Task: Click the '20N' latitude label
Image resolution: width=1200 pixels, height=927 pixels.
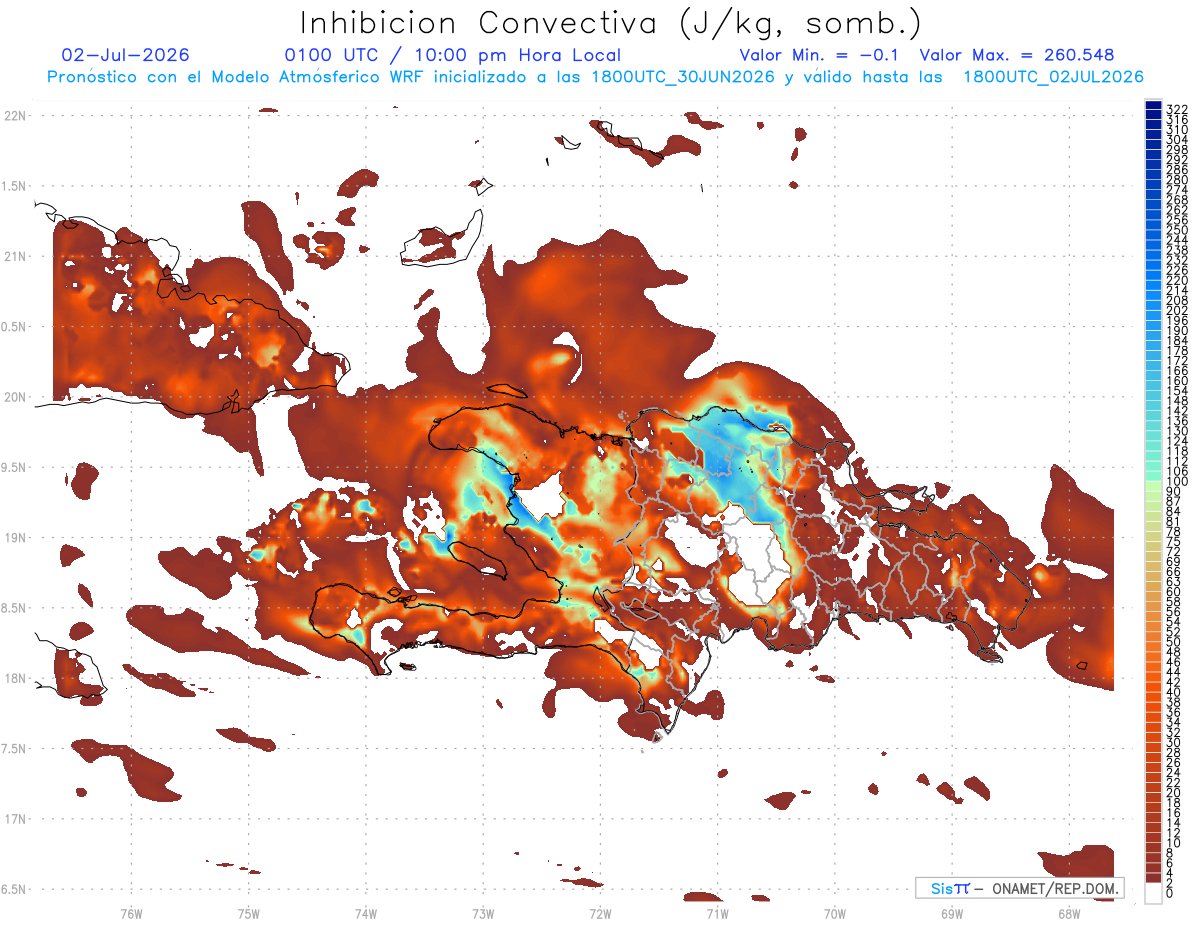Action: click(15, 397)
